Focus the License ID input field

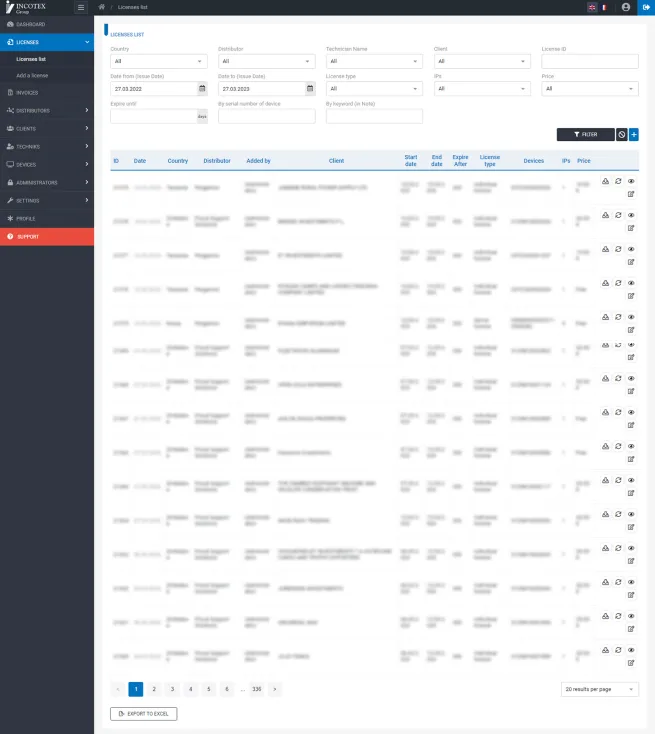[x=590, y=61]
